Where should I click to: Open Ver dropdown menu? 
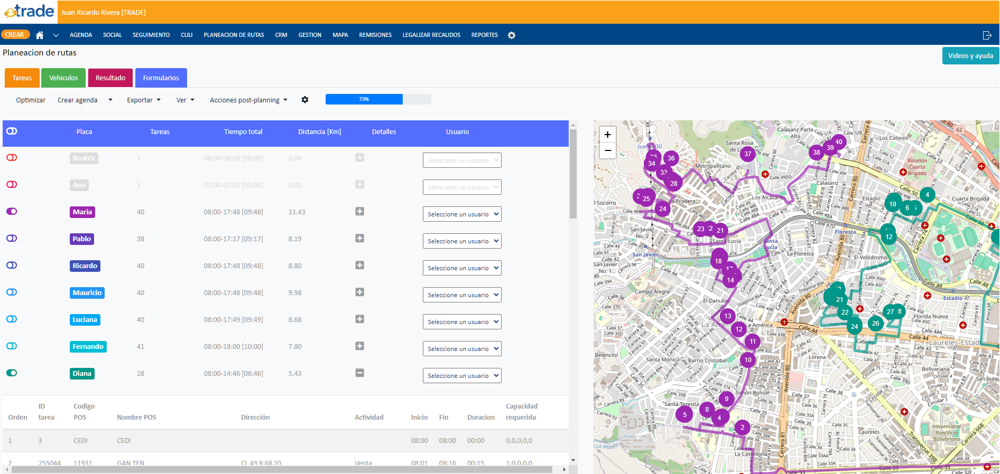(x=185, y=100)
